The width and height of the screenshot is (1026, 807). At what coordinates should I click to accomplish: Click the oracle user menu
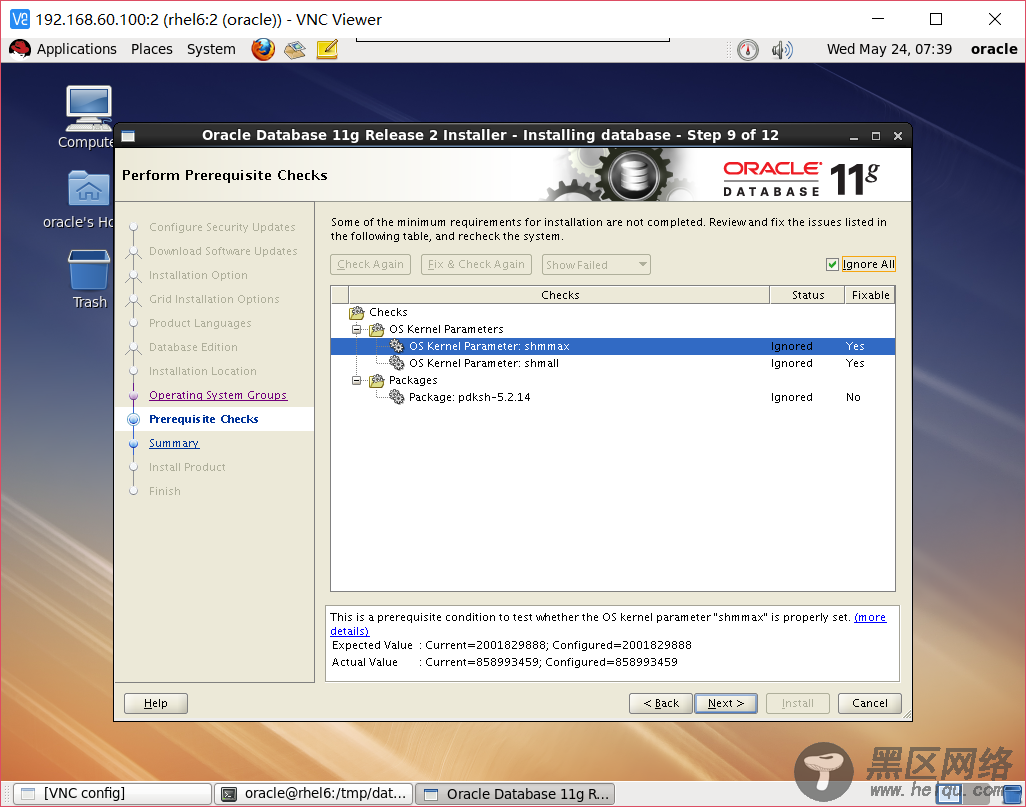click(x=993, y=49)
